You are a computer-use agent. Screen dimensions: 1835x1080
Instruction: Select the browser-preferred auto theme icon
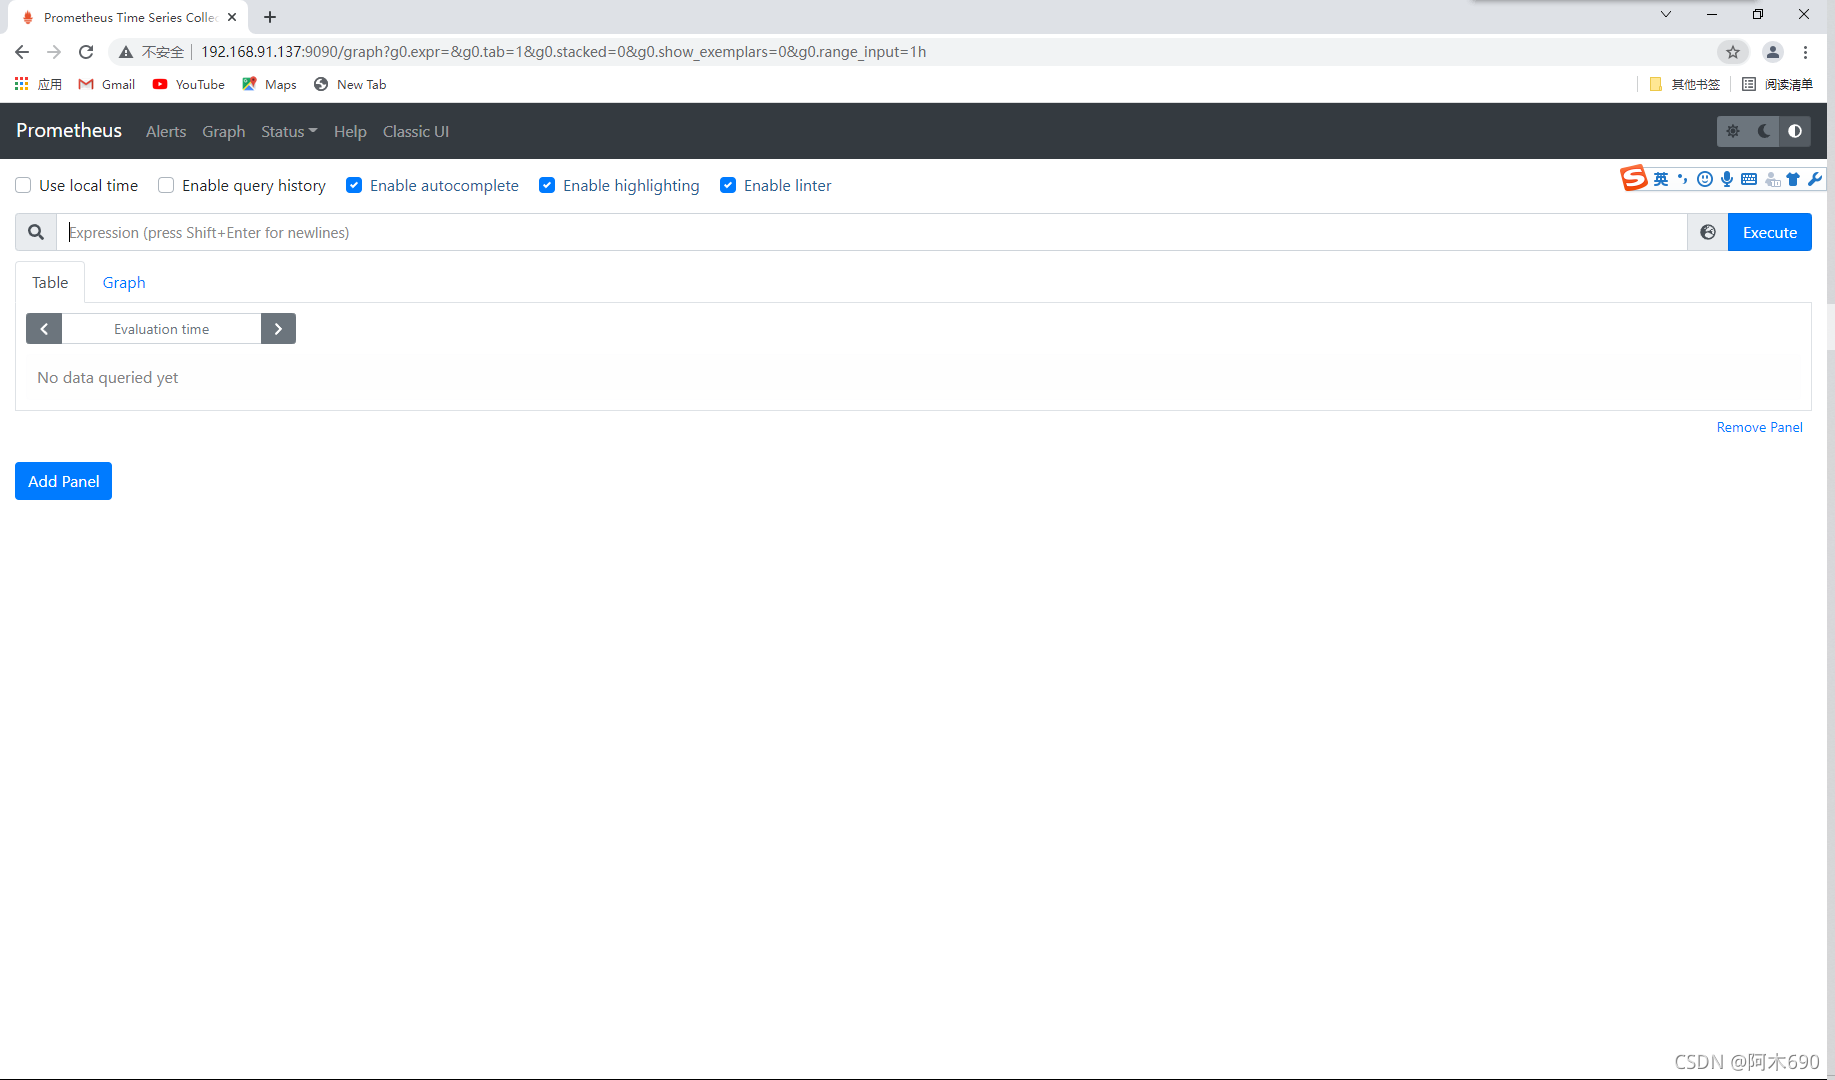click(1795, 131)
